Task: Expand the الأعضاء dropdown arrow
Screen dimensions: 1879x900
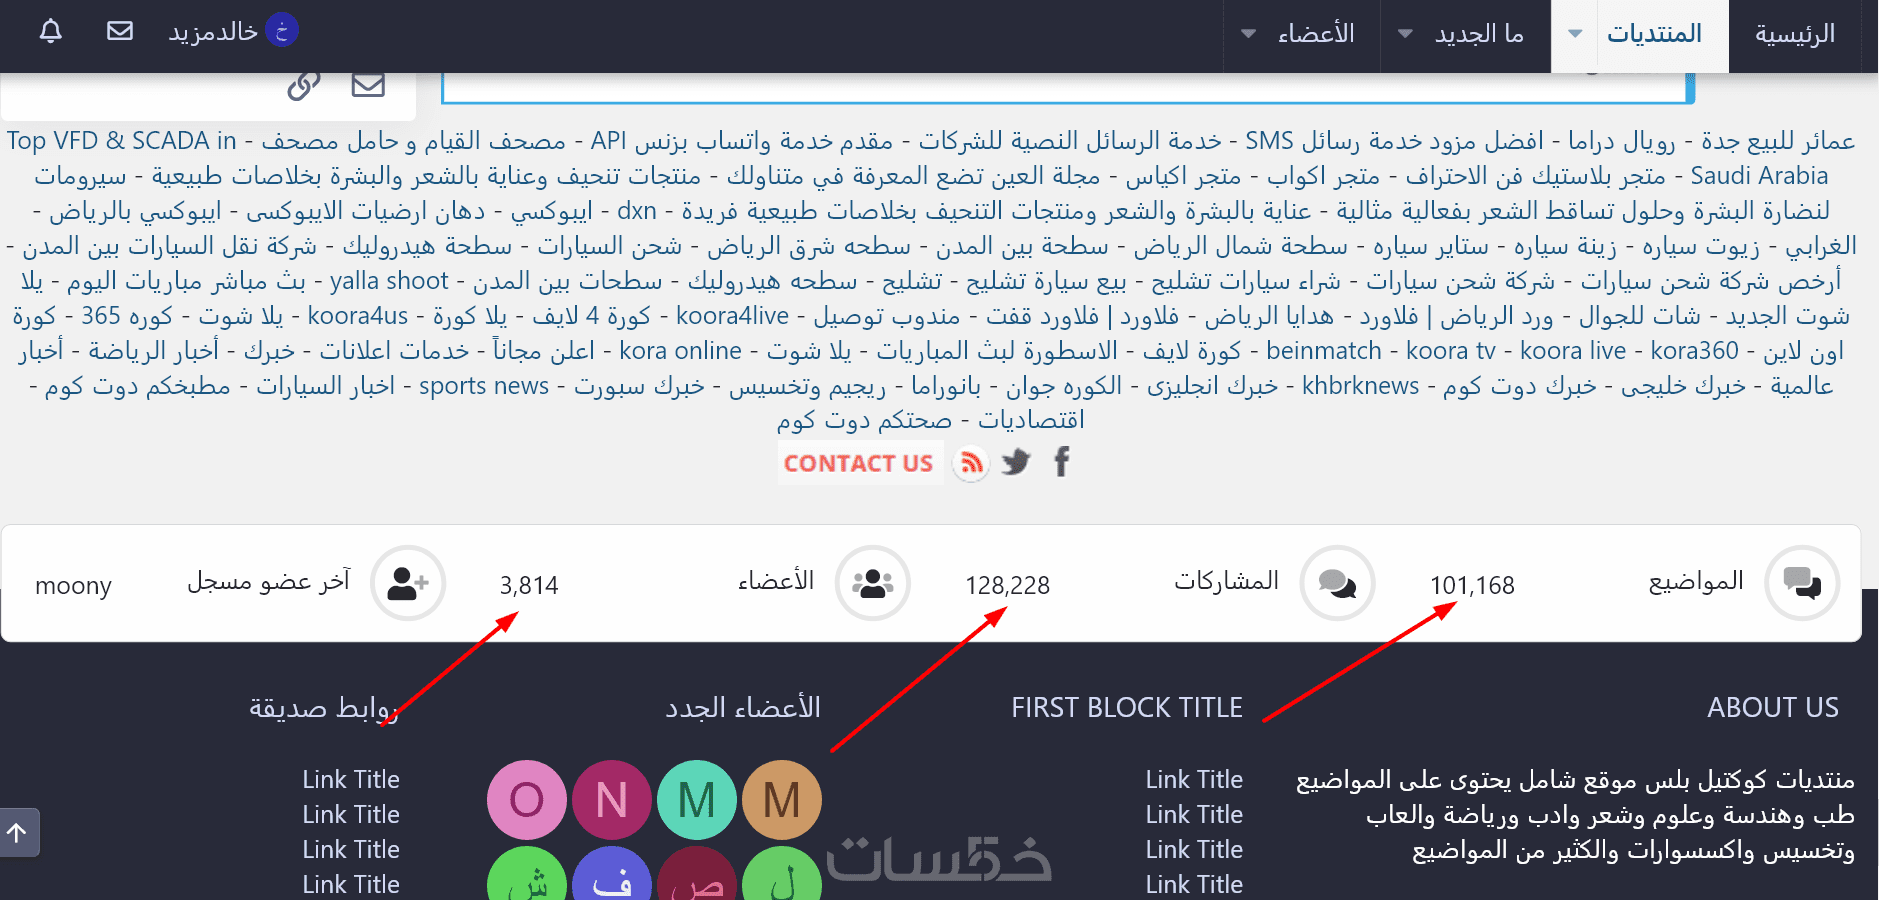Action: point(1248,34)
